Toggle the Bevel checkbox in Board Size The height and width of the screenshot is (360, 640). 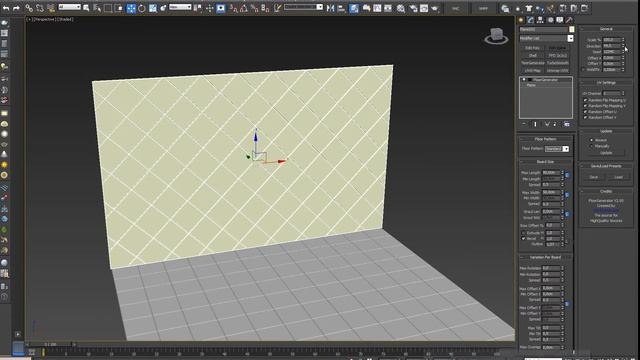(x=523, y=239)
